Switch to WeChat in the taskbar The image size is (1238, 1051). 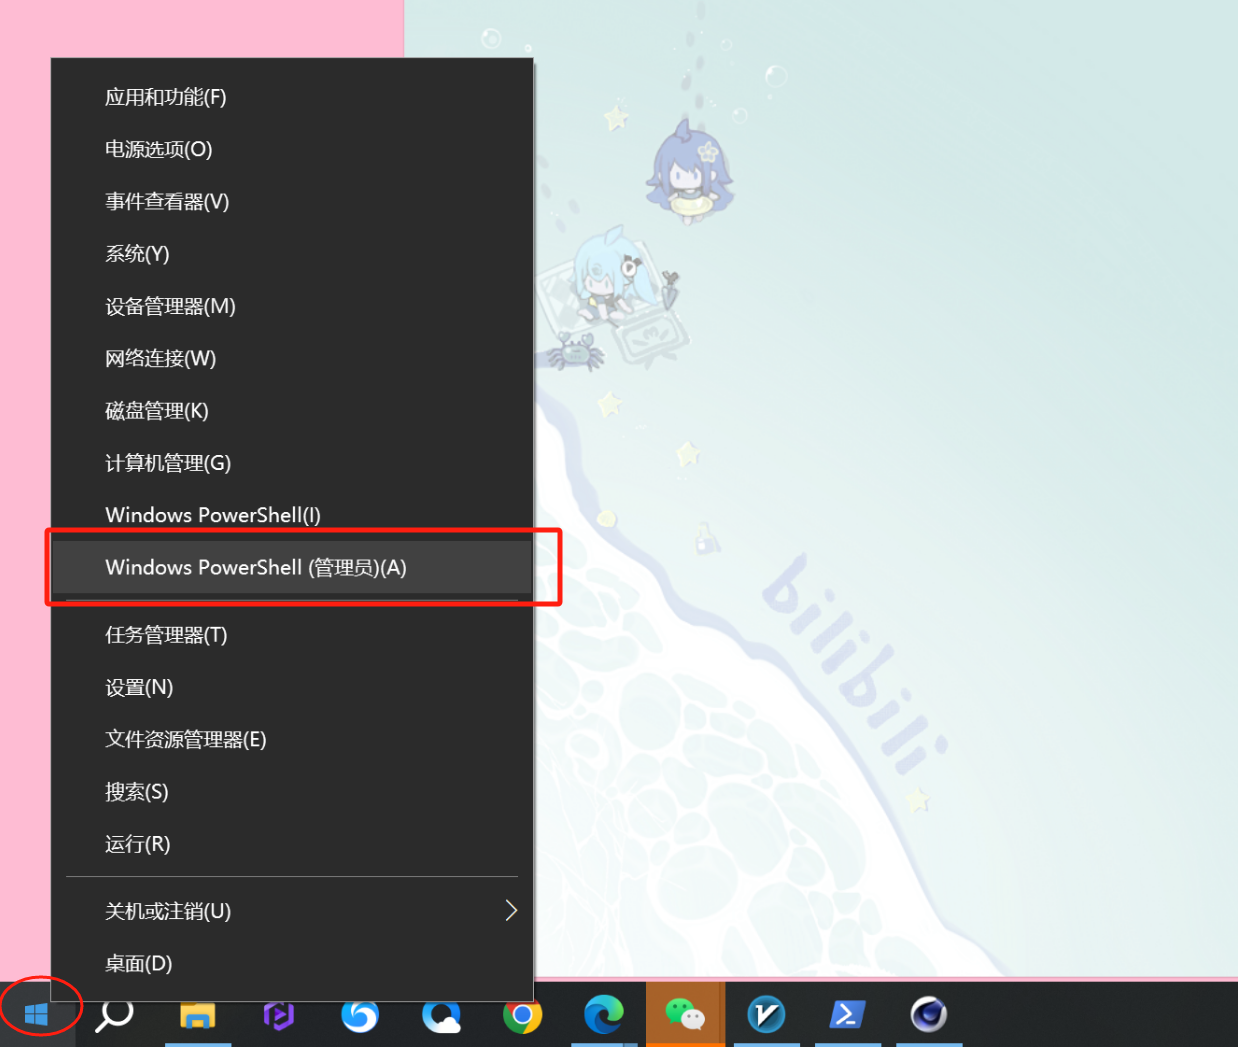coord(685,1015)
